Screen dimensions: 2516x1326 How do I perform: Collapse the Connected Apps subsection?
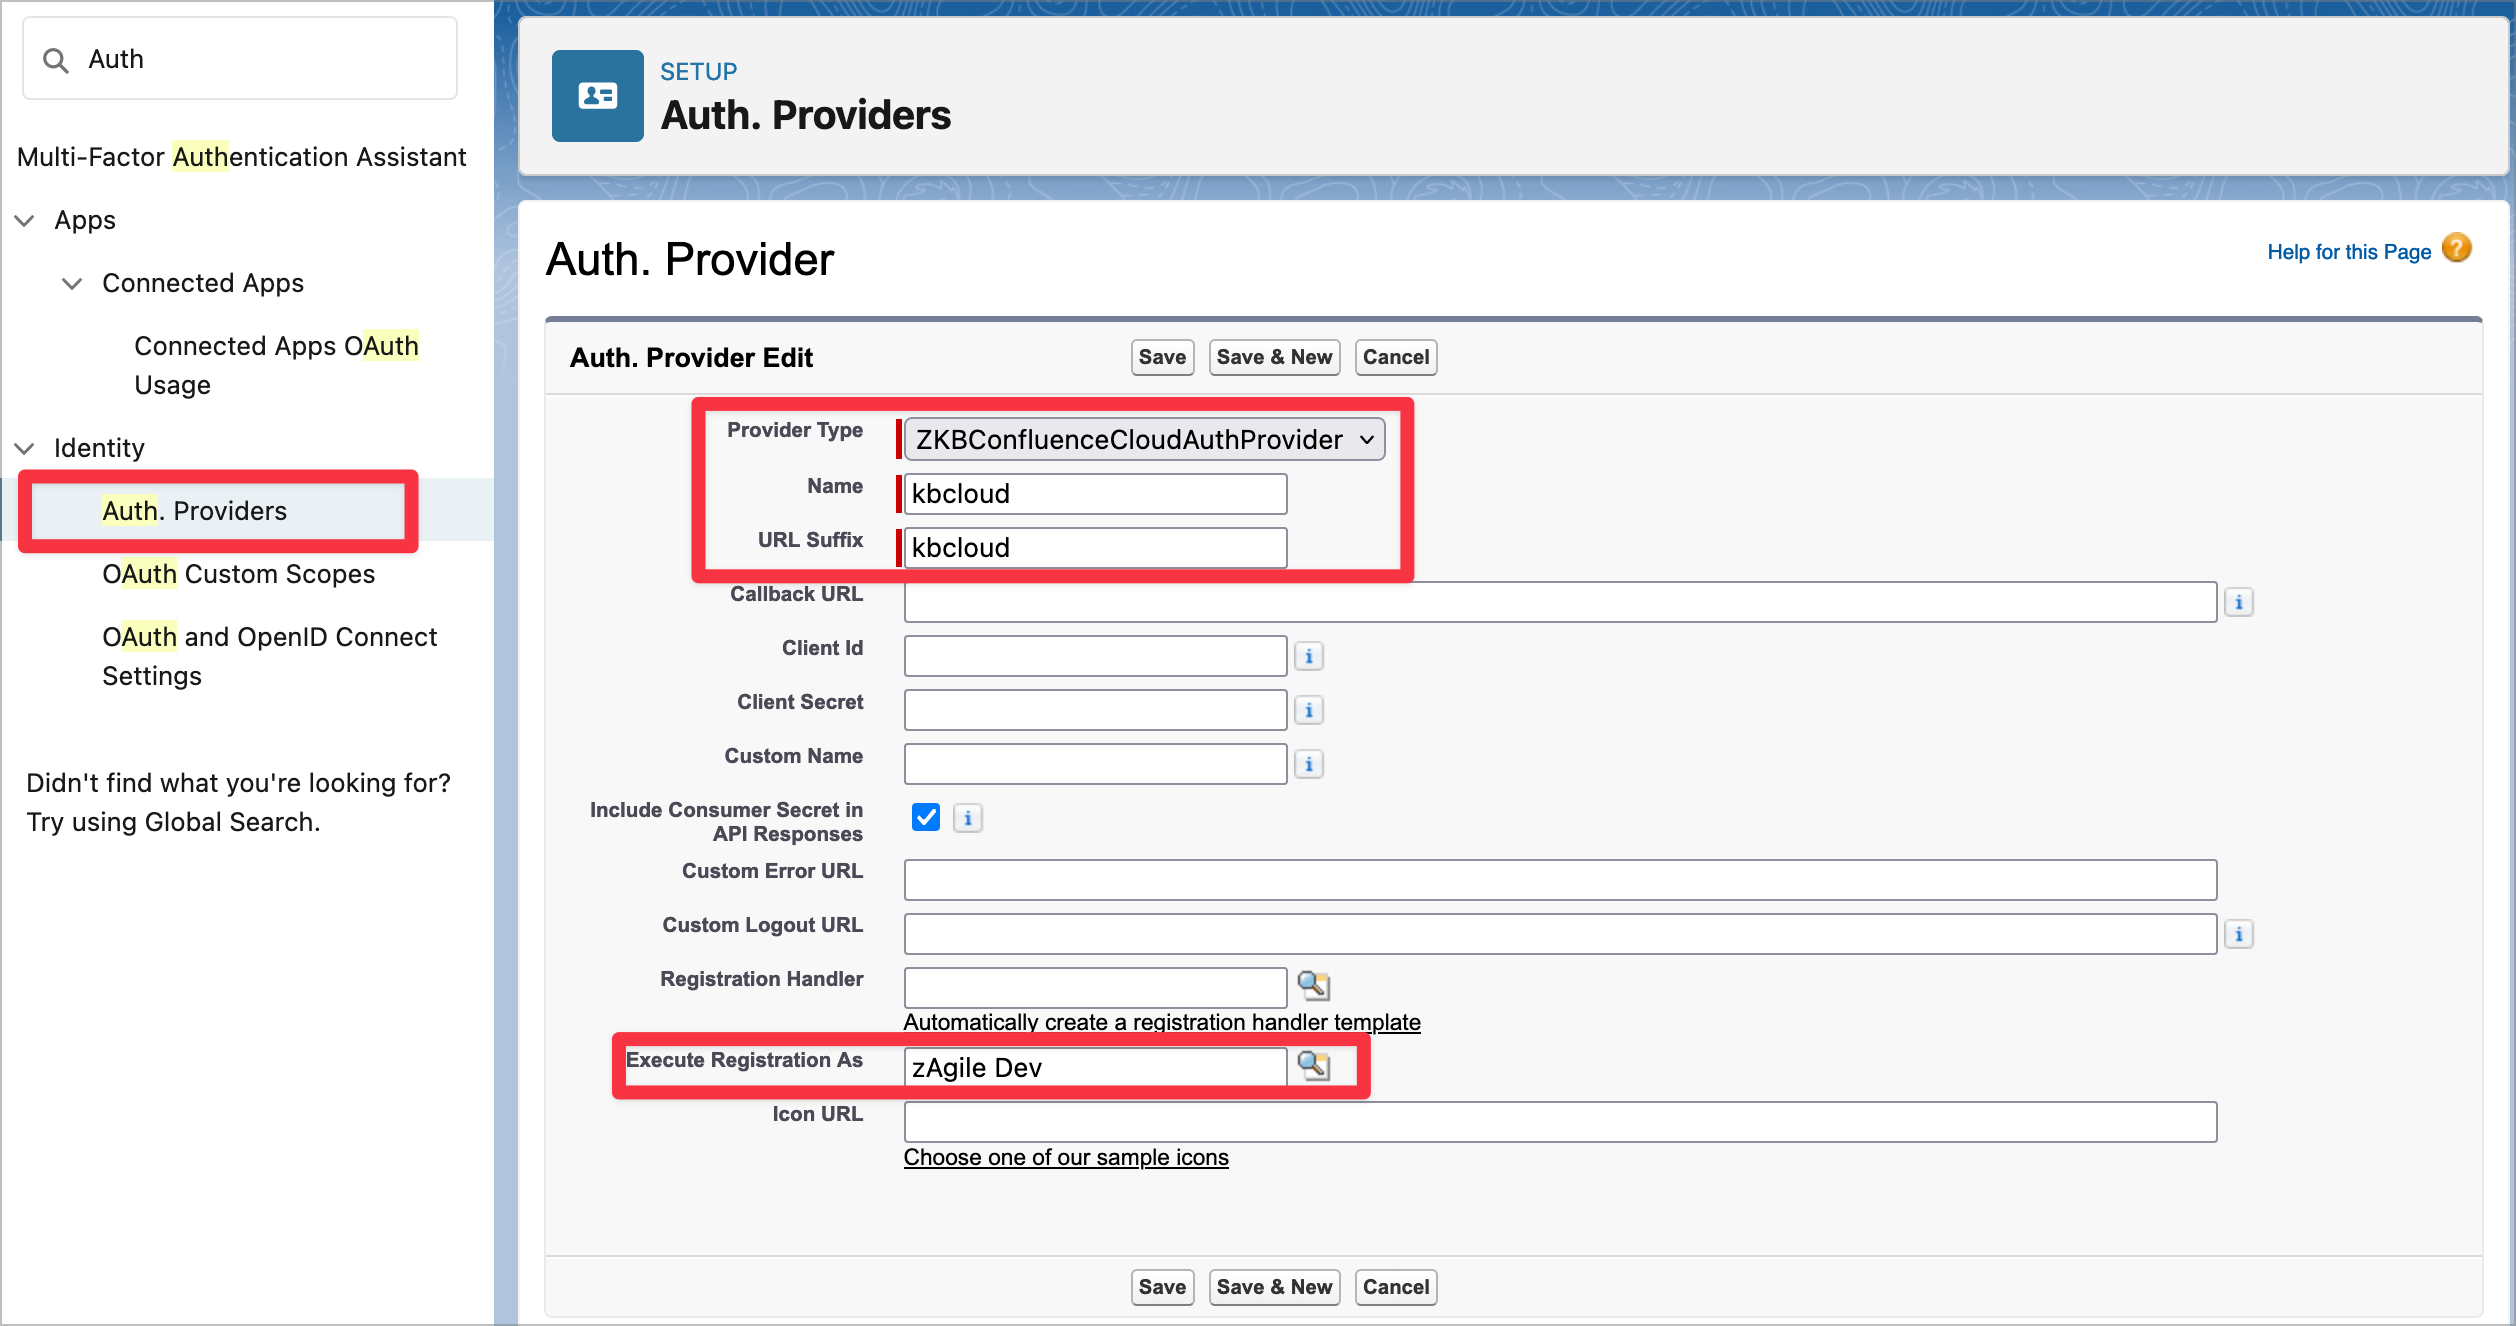coord(72,283)
